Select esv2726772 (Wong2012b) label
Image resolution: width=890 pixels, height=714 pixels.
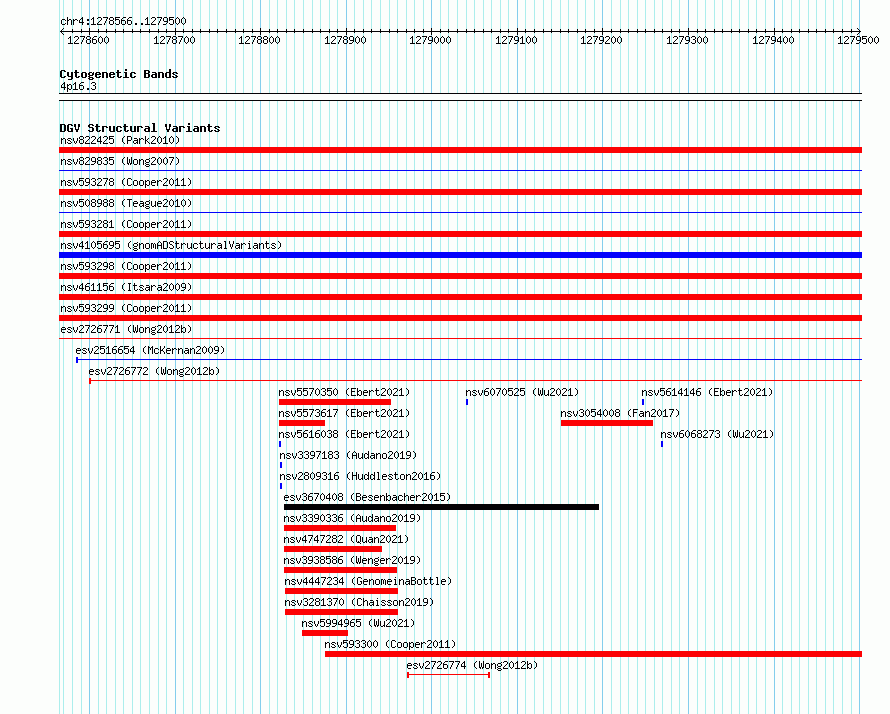tap(154, 371)
